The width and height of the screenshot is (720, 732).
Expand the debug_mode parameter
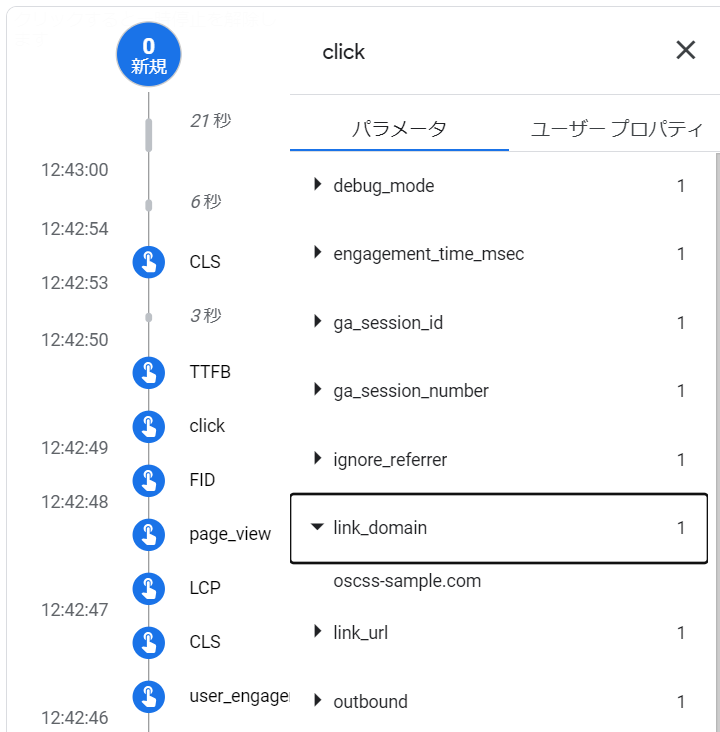(318, 185)
